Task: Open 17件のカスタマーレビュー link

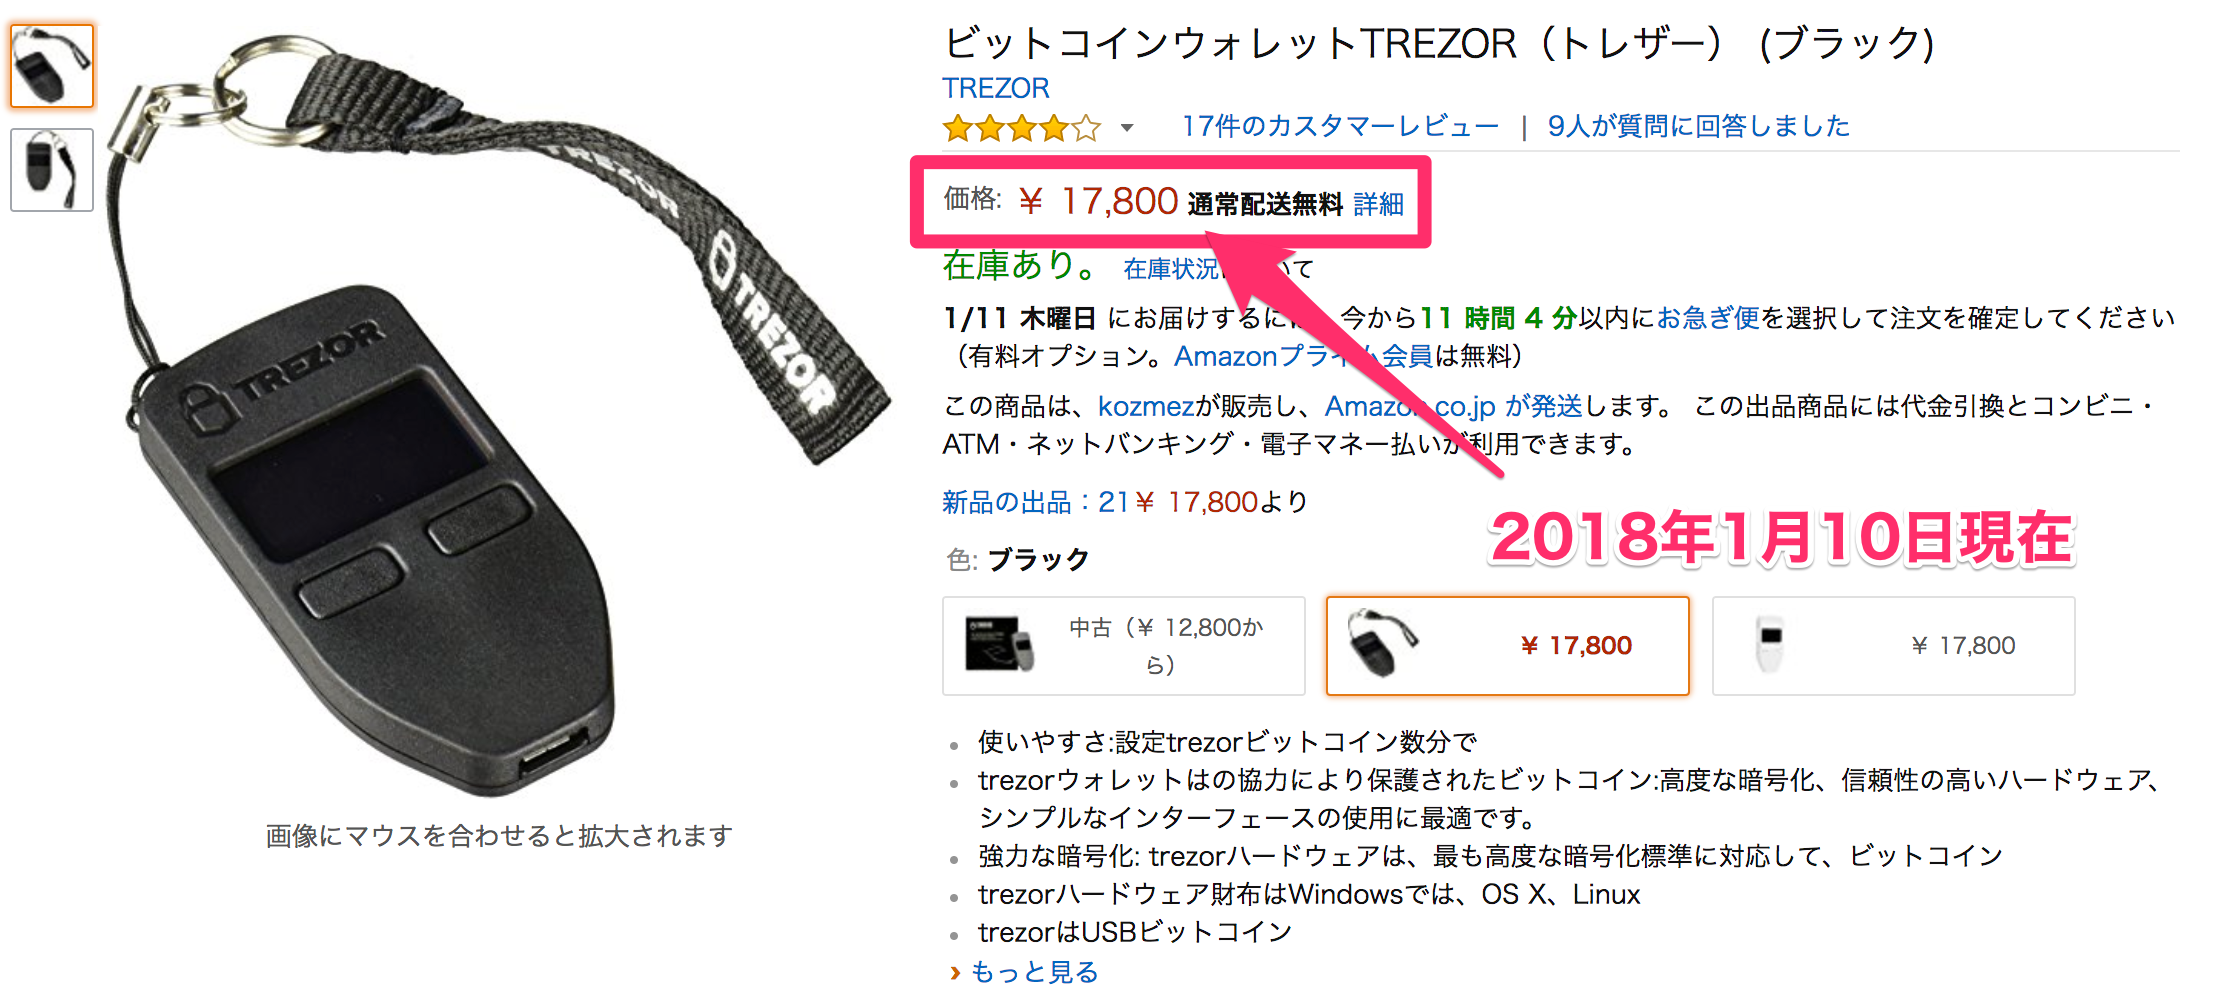Action: coord(1340,126)
